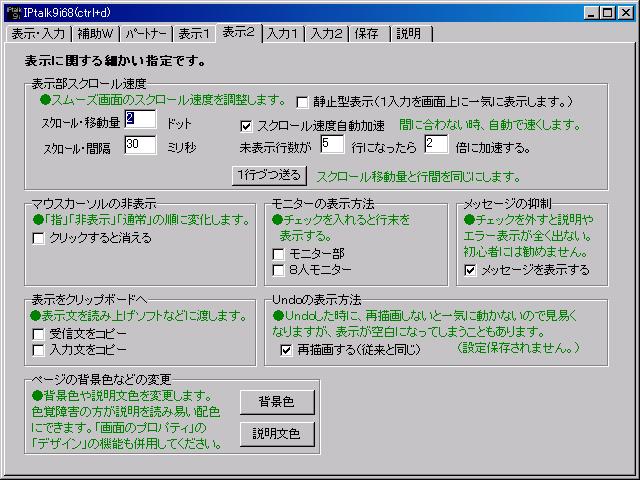
Task: Minimize the IPtalk window
Action: point(591,13)
